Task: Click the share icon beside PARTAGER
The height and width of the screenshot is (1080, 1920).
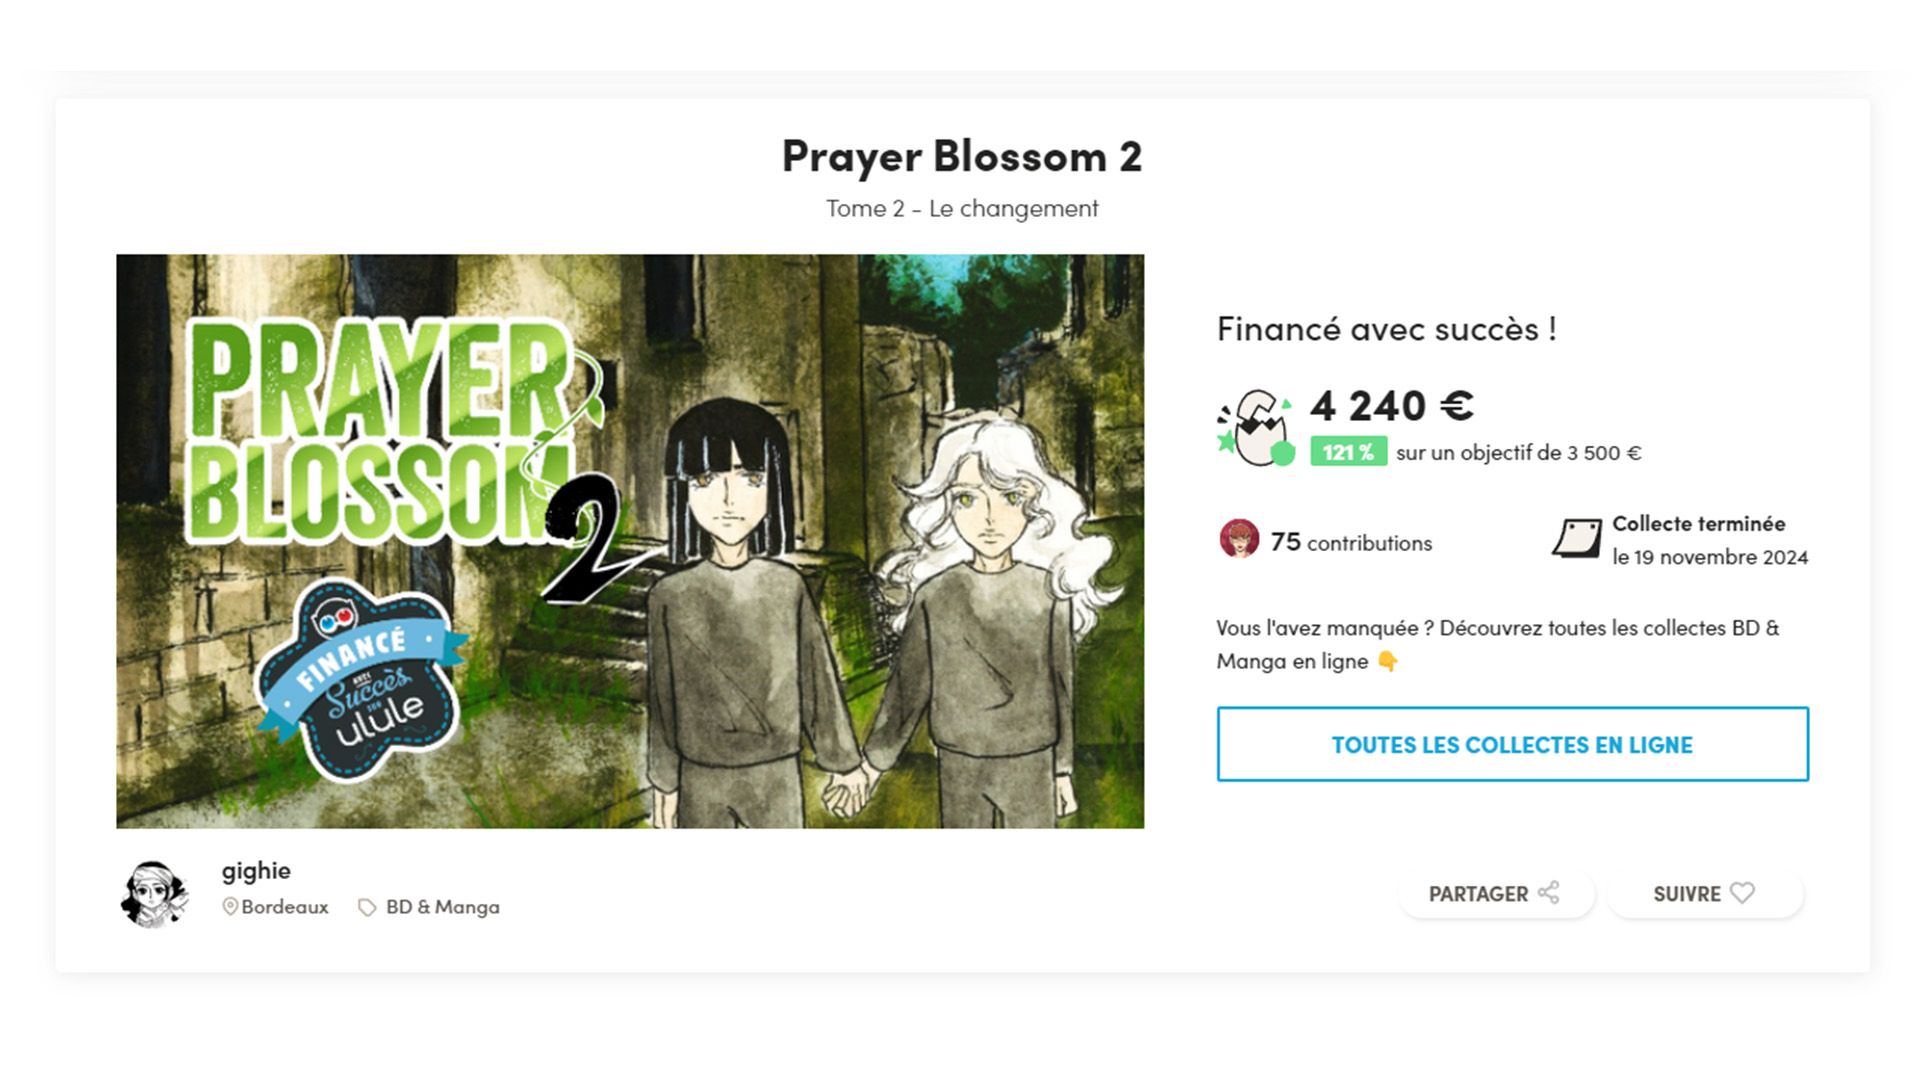Action: point(1549,893)
